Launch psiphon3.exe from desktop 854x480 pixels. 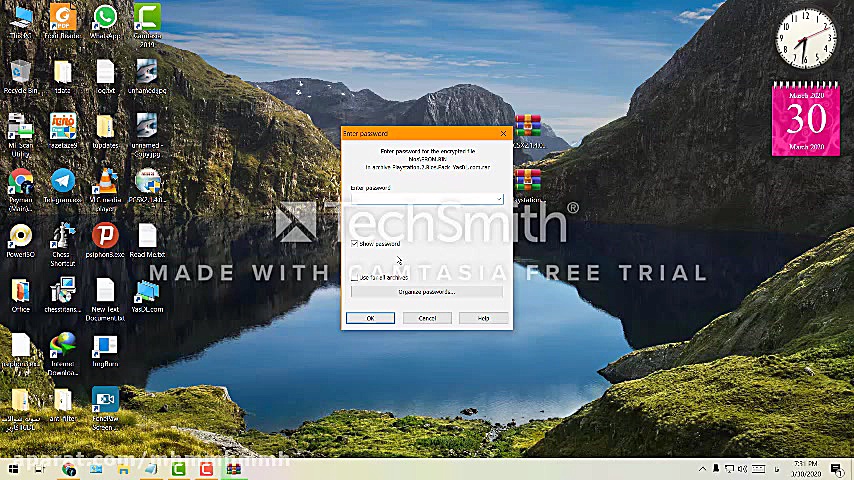[105, 241]
